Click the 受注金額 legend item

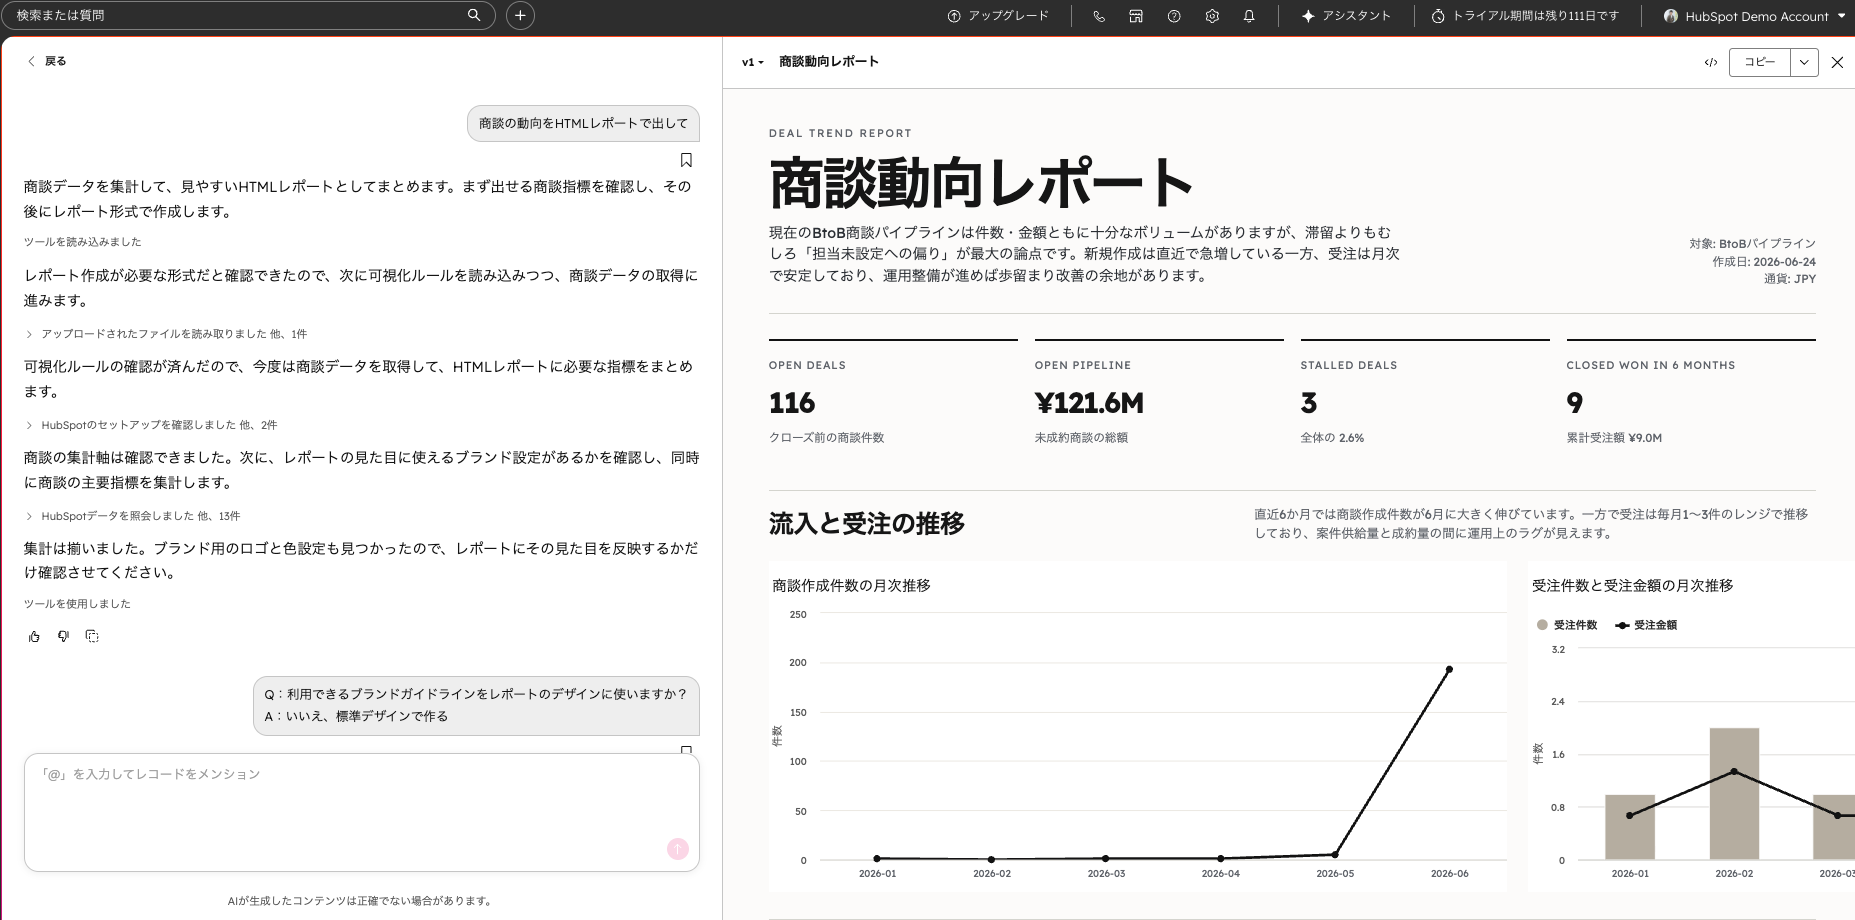(x=1646, y=625)
